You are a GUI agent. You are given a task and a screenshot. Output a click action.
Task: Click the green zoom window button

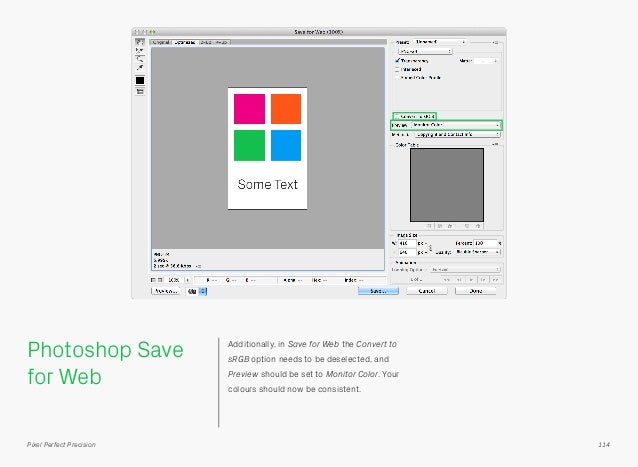coord(153,32)
